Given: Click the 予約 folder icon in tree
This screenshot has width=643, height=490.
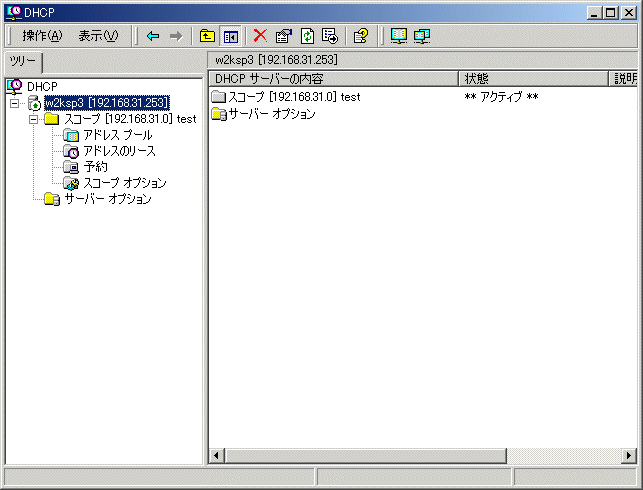Looking at the screenshot, I should pos(71,167).
